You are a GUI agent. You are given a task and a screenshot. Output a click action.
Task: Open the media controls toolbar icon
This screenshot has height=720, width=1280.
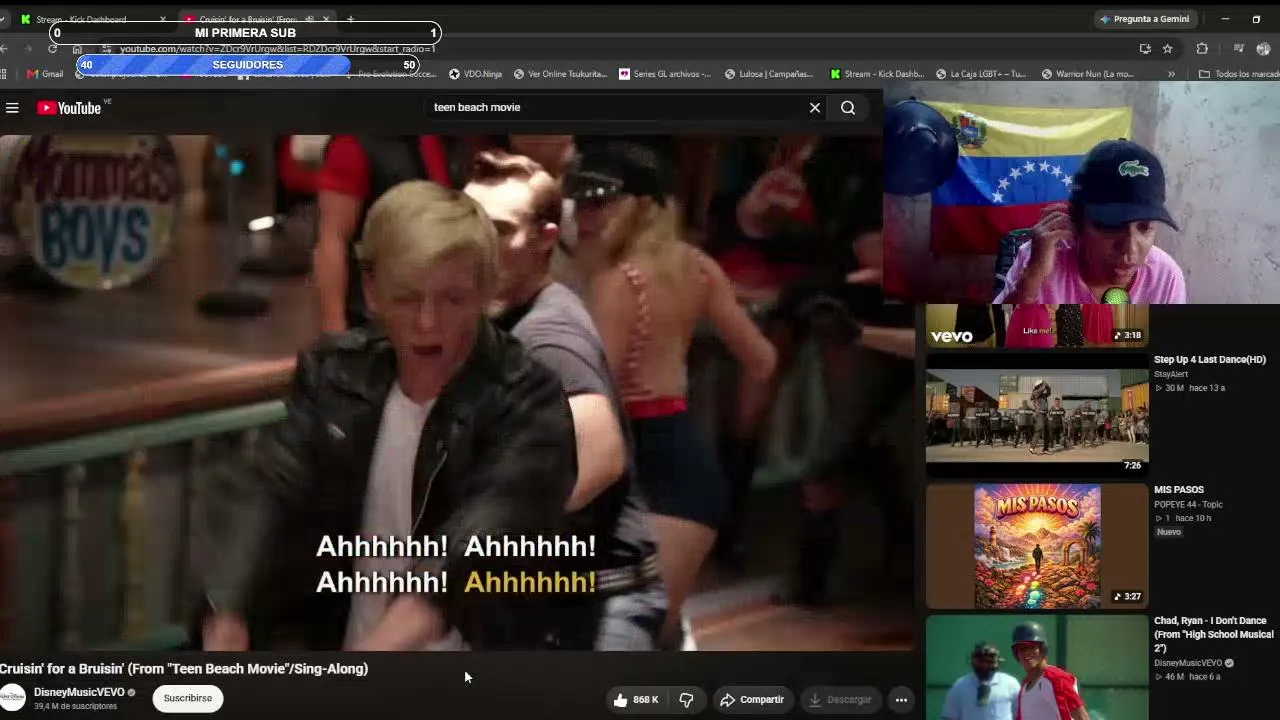[1238, 48]
